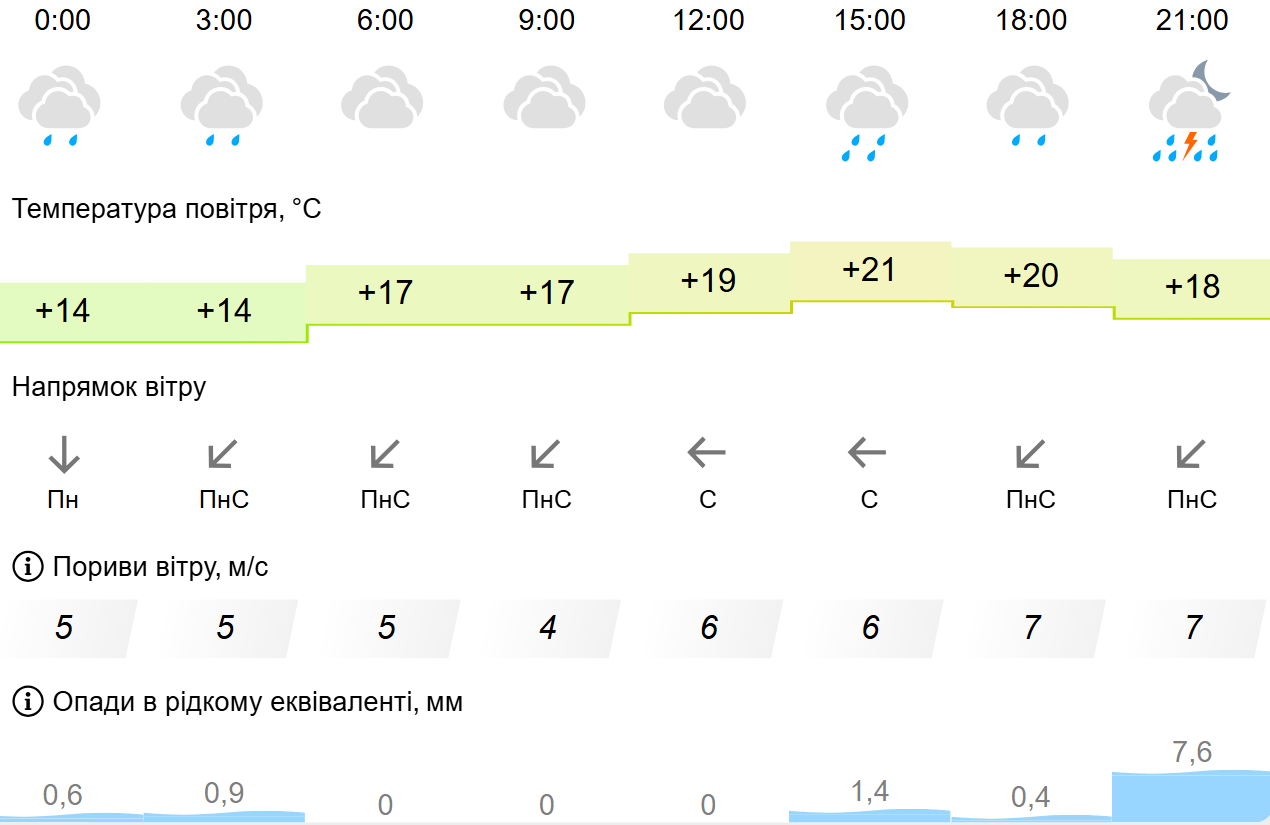Click the Напрямок вітру heading
Image resolution: width=1270 pixels, height=825 pixels.
pos(109,388)
